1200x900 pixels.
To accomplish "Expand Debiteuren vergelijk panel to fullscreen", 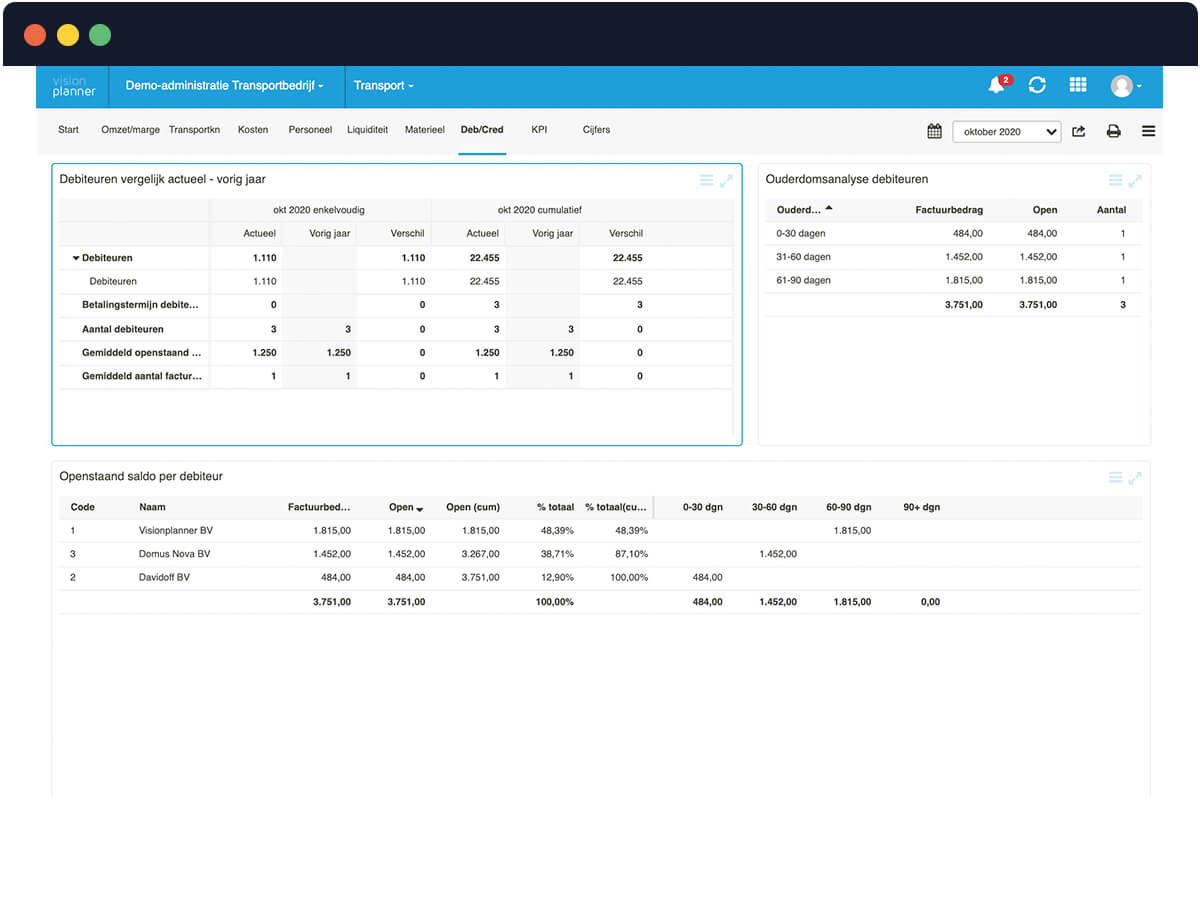I will coord(727,180).
